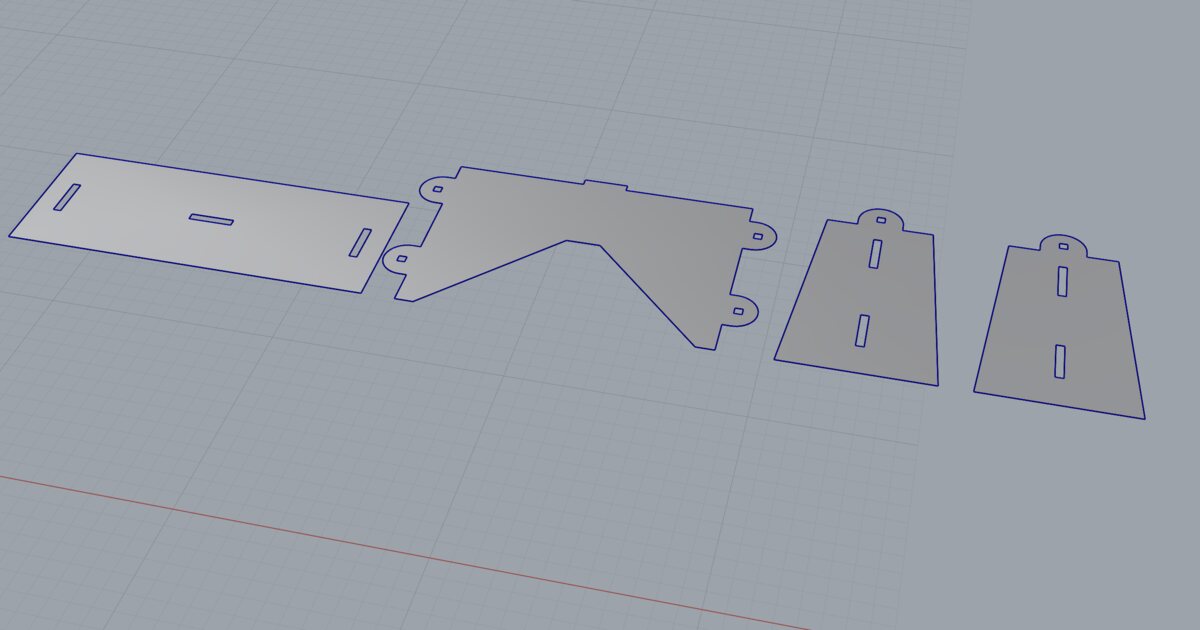The height and width of the screenshot is (630, 1200).
Task: Select the lower slot of the right trapezoid
Action: [1059, 361]
